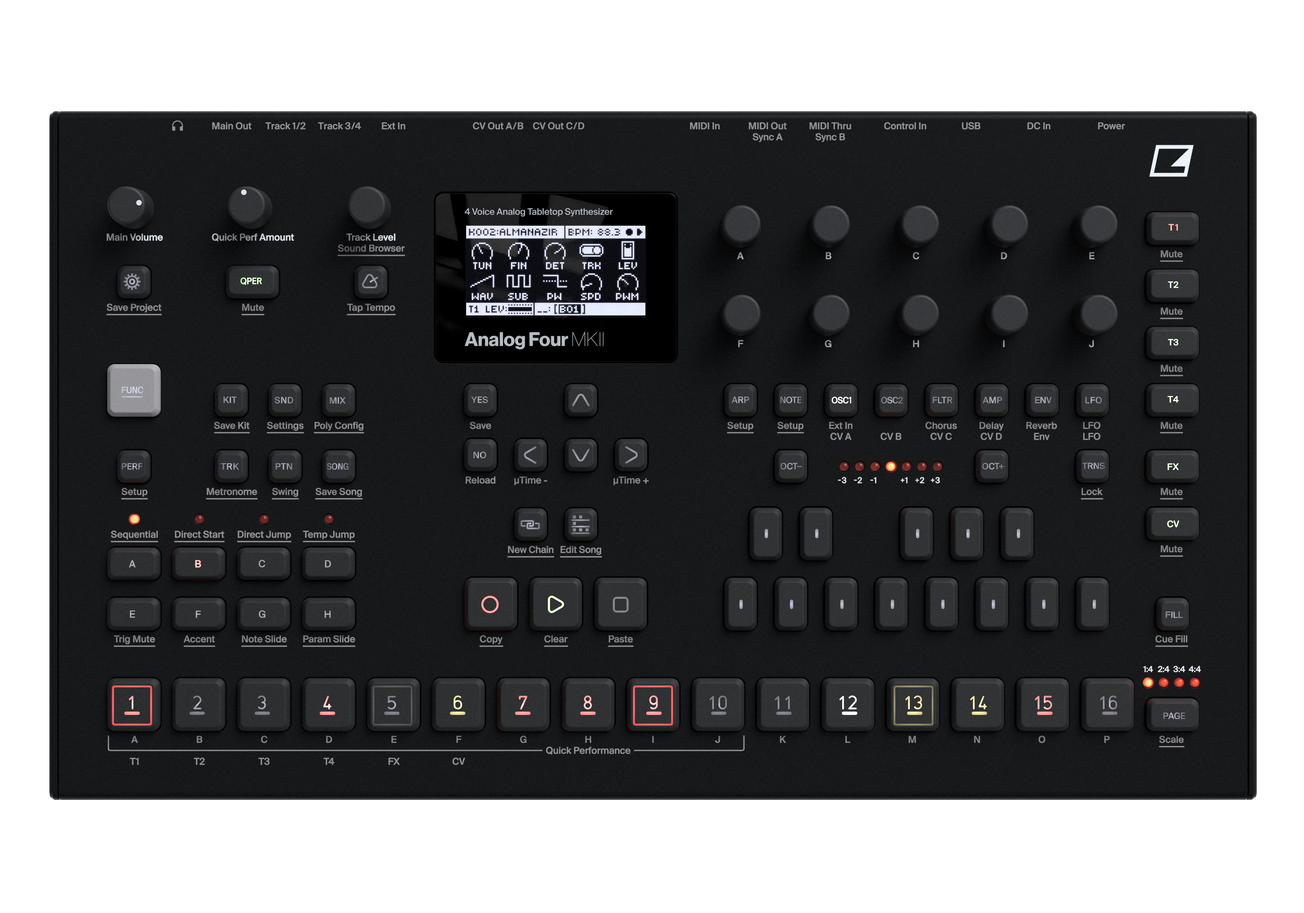Click the PAGE scale button
This screenshot has height=913, width=1304.
[1172, 715]
